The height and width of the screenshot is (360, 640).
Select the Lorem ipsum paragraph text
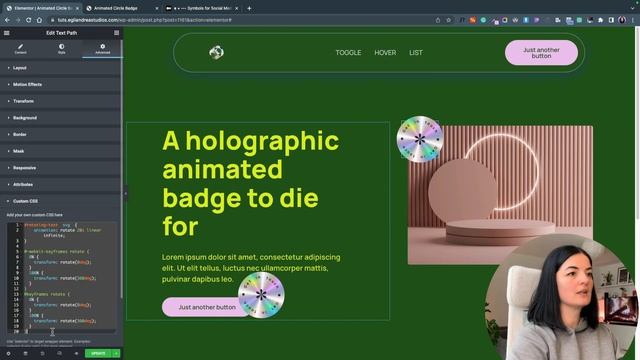pos(251,268)
